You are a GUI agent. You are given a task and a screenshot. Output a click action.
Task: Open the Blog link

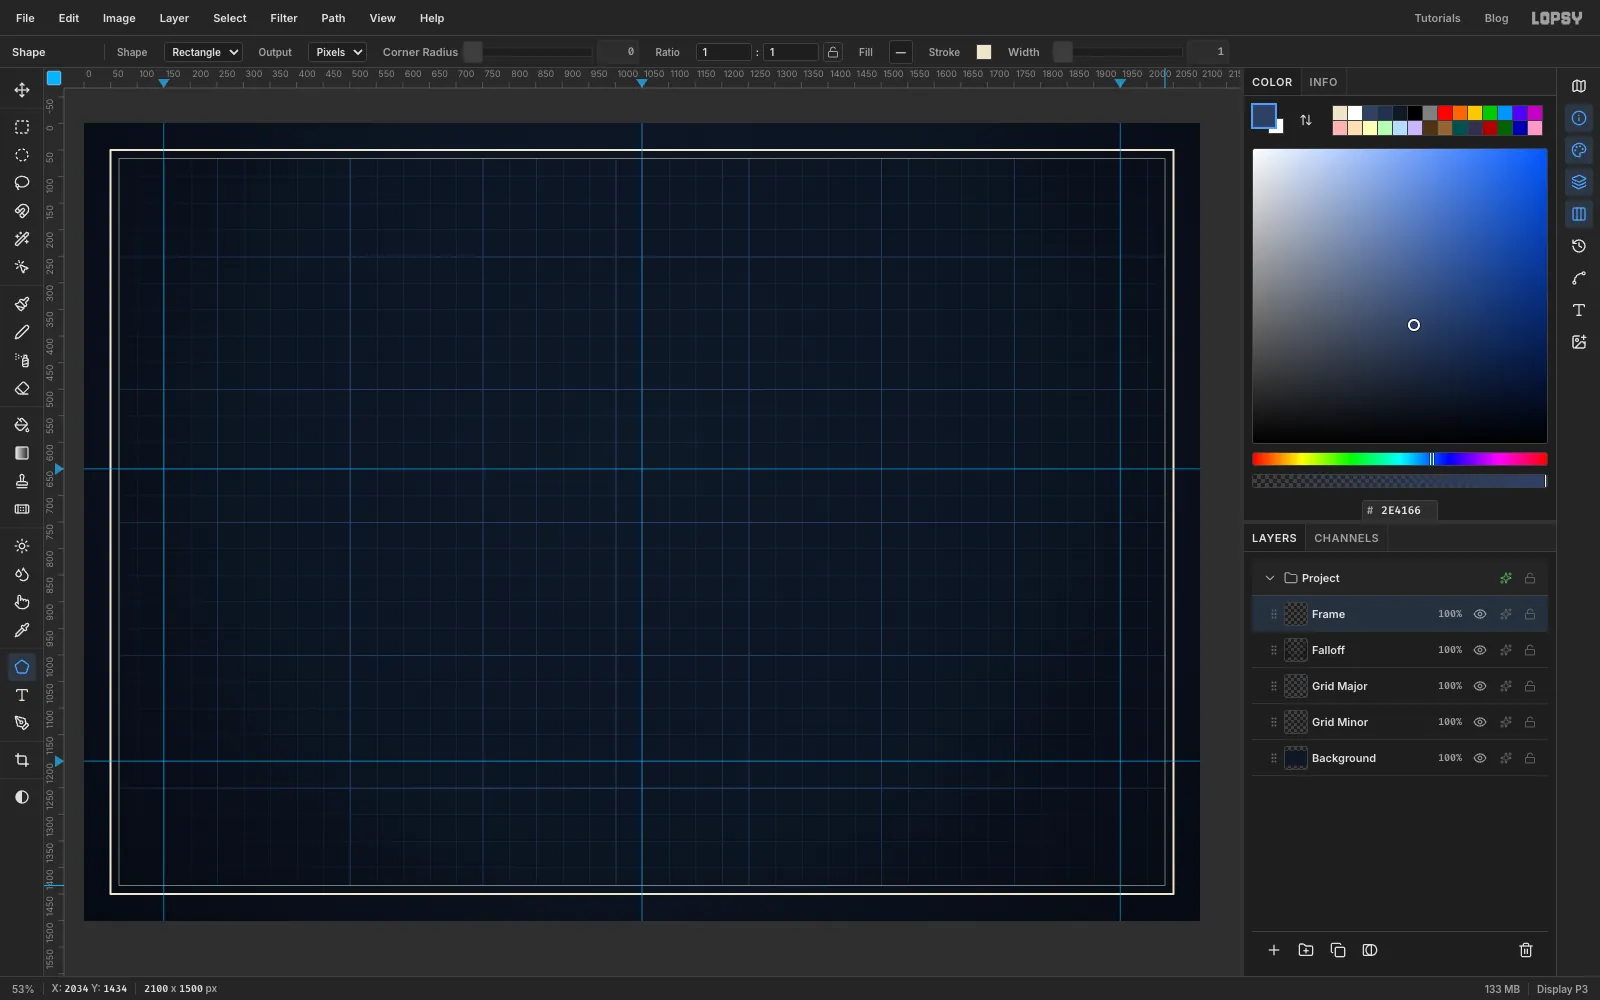[x=1496, y=18]
